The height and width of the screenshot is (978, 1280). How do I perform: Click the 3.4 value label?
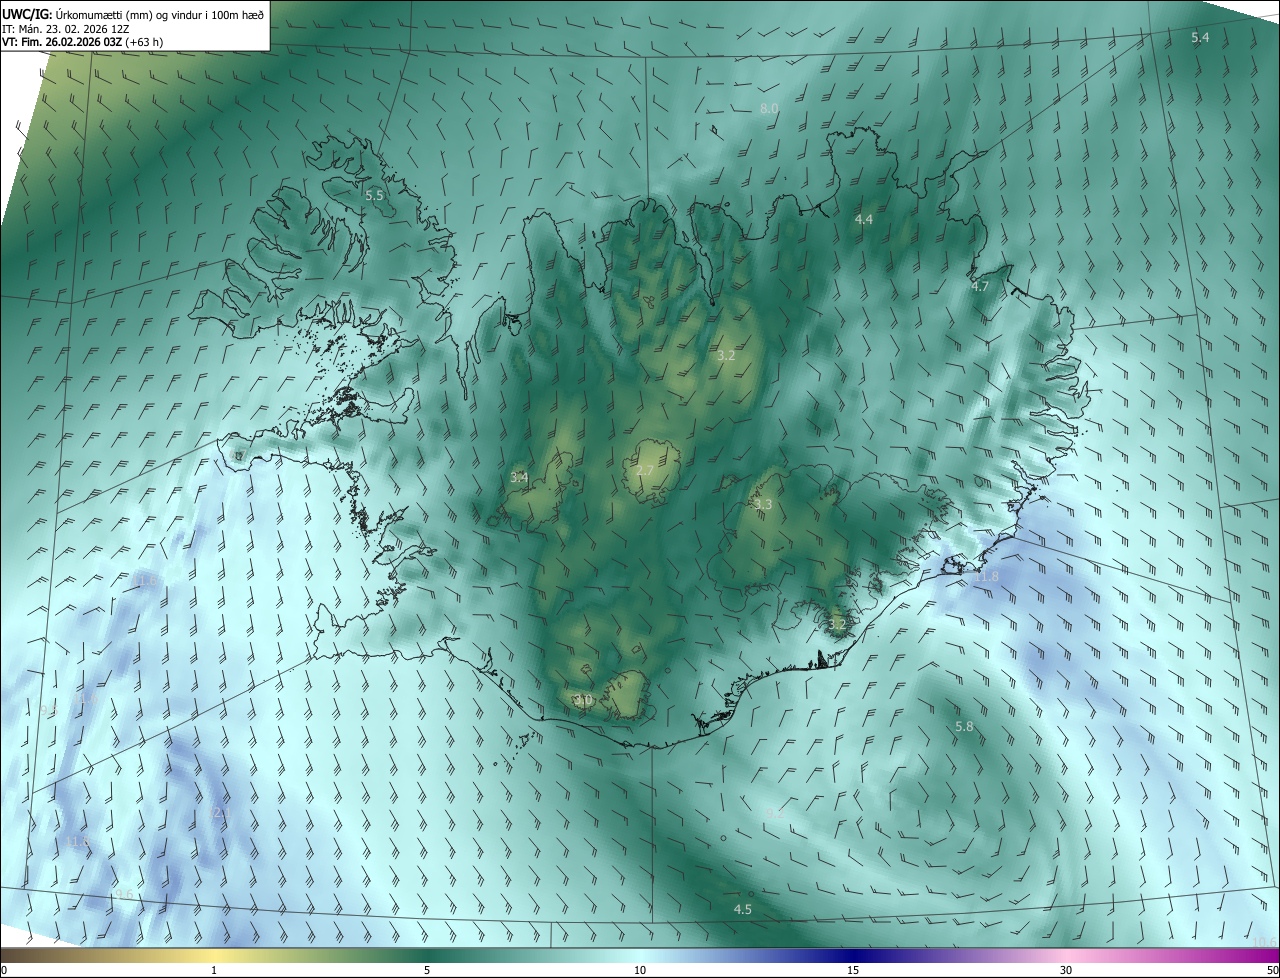point(519,478)
